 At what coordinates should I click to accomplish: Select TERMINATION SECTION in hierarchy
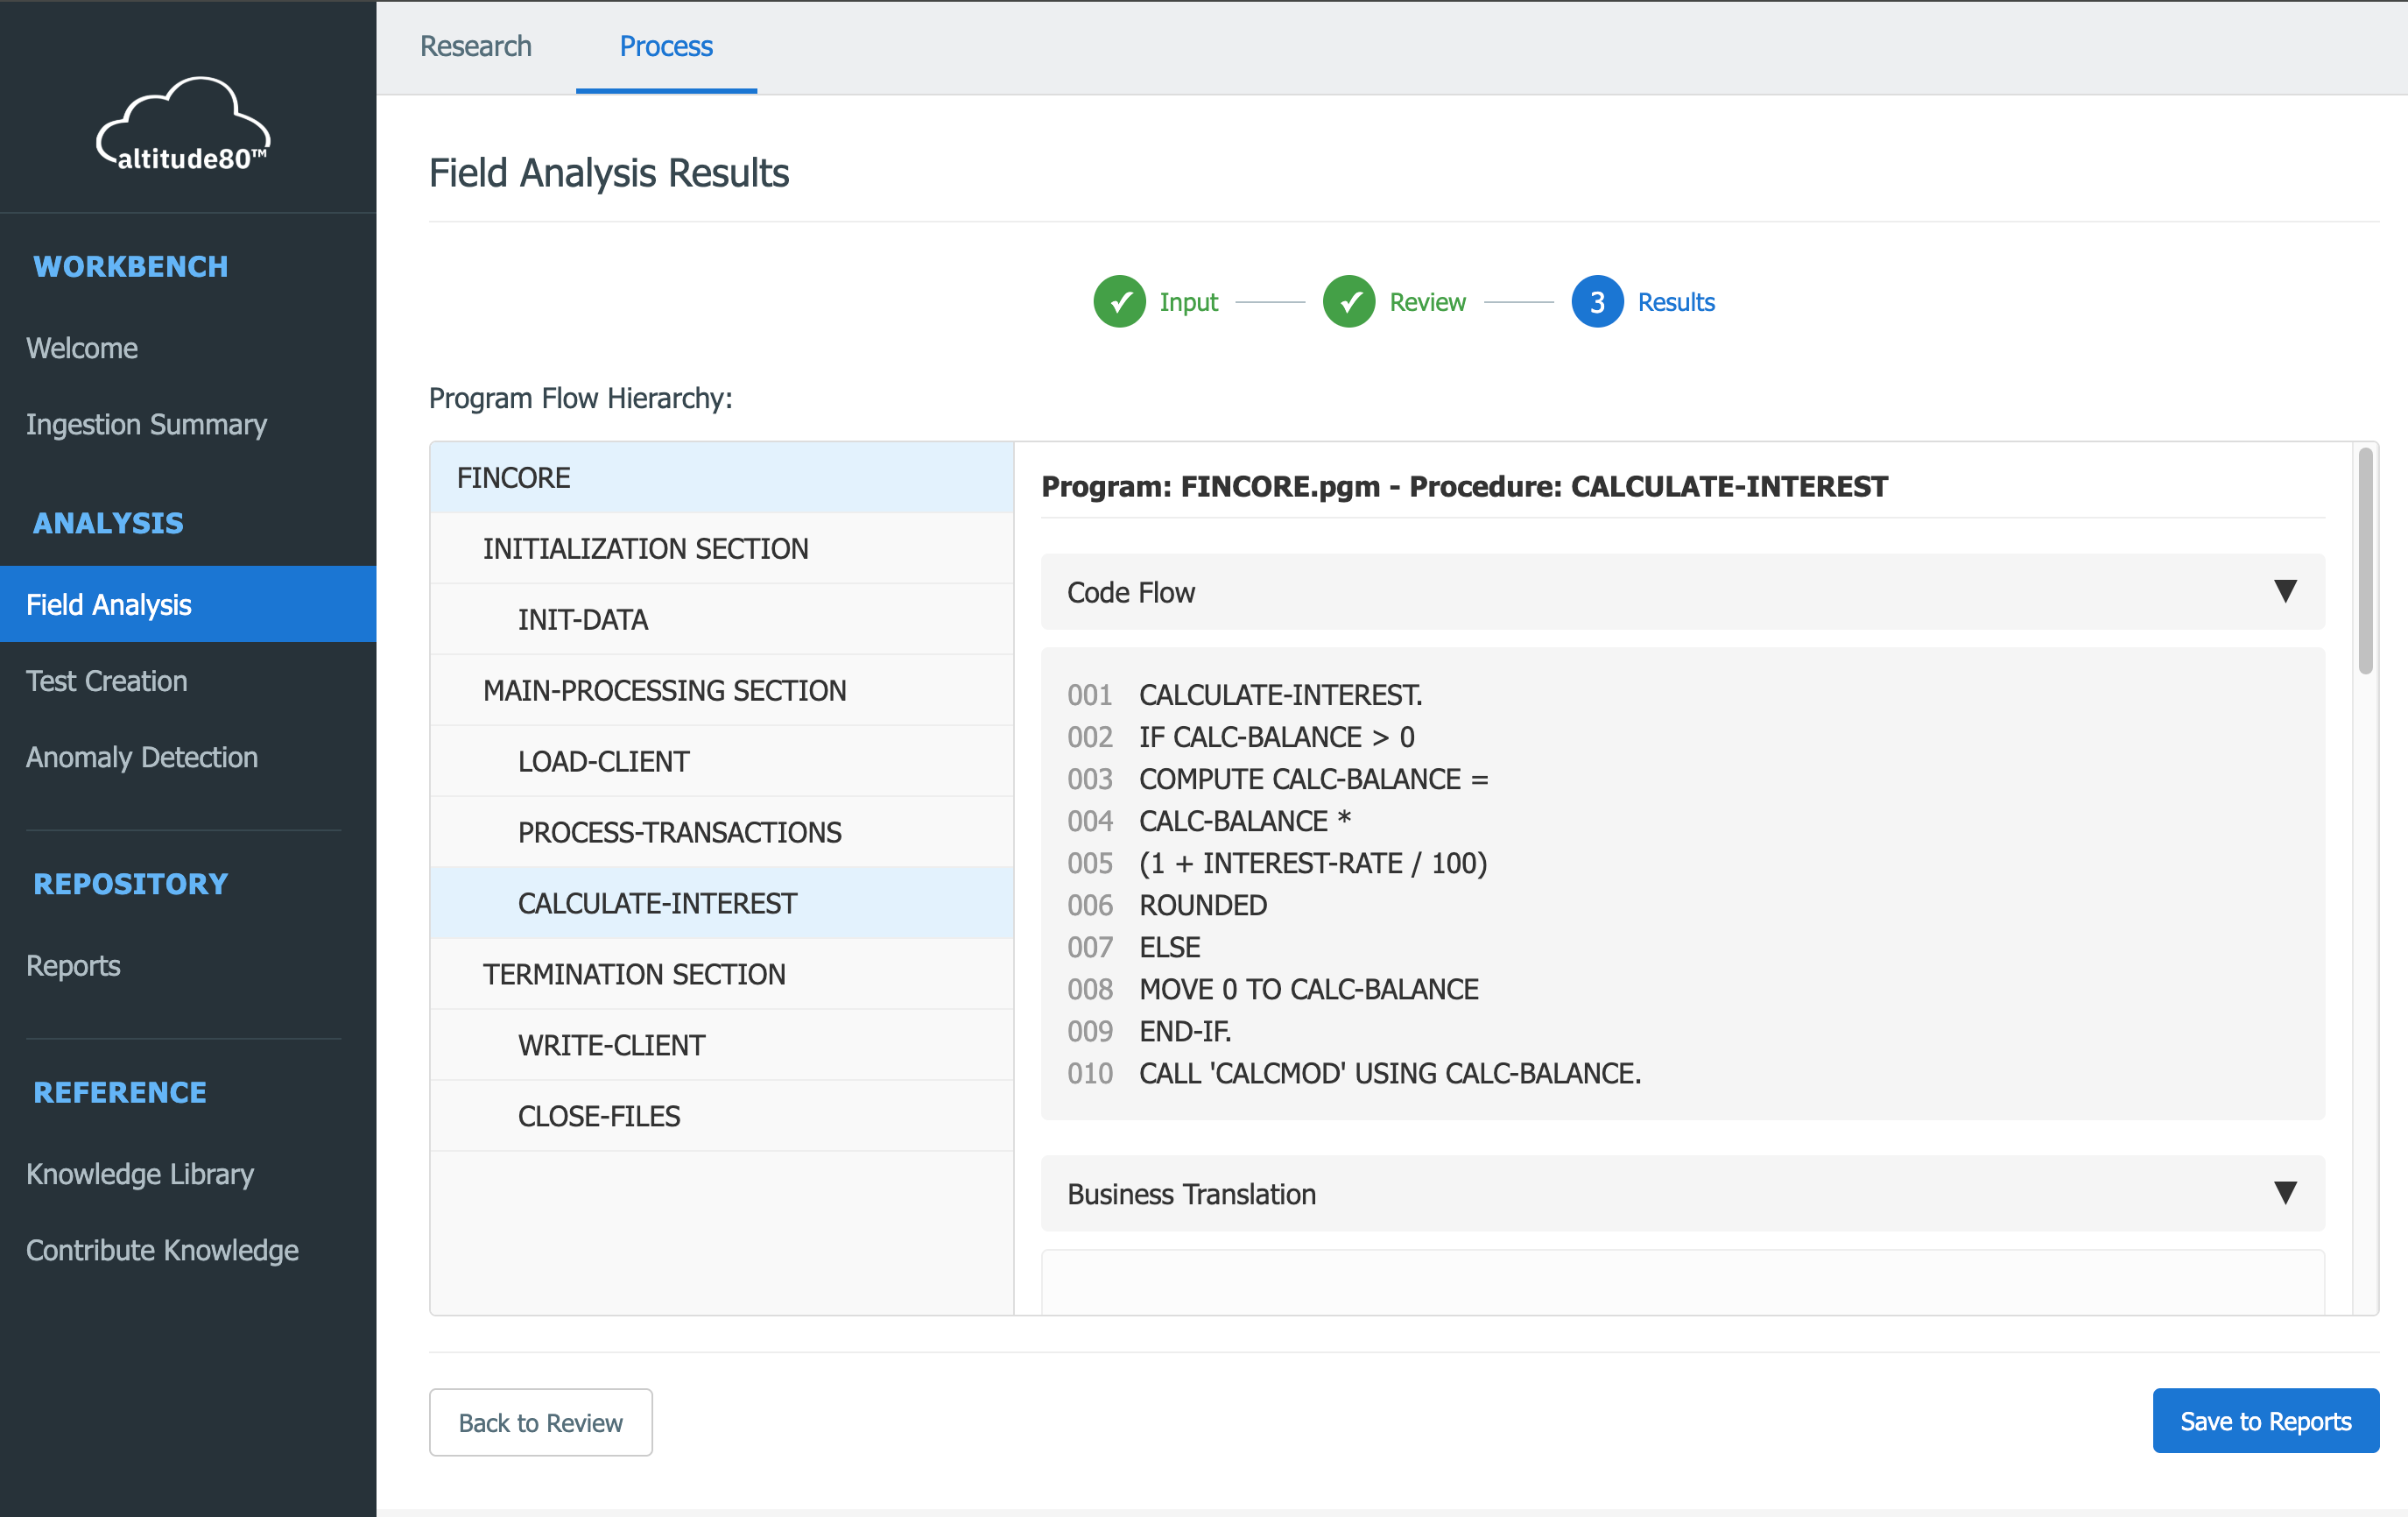tap(721, 975)
